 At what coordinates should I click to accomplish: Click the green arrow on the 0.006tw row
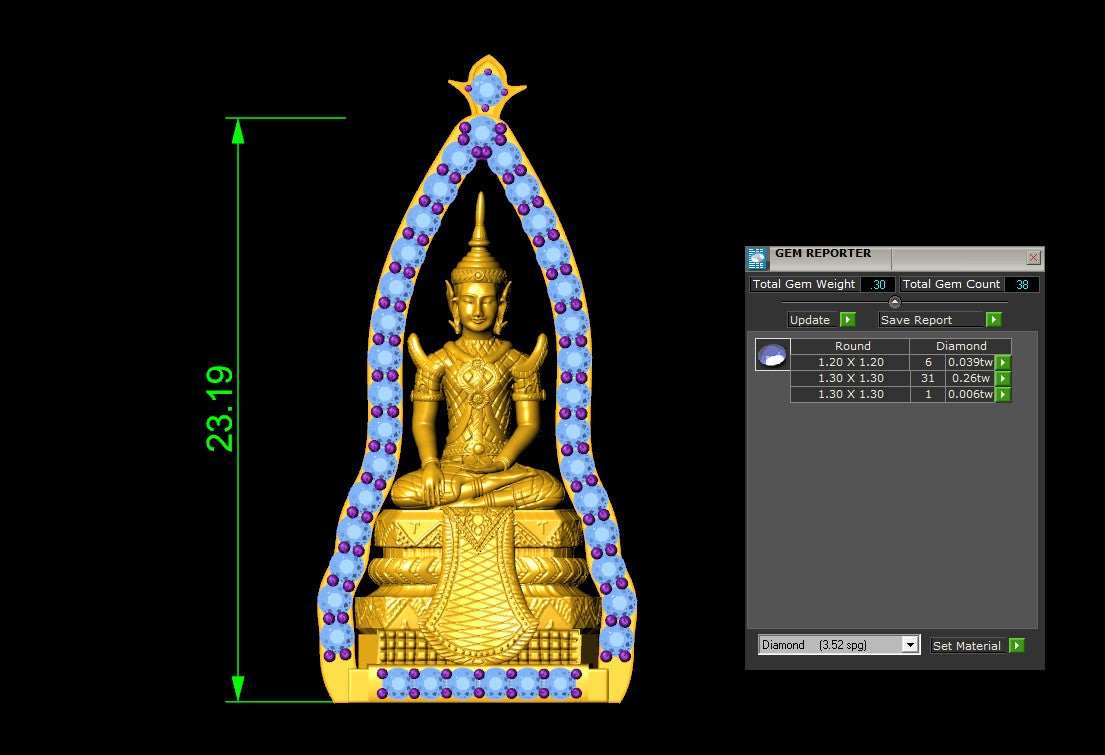(x=1003, y=394)
